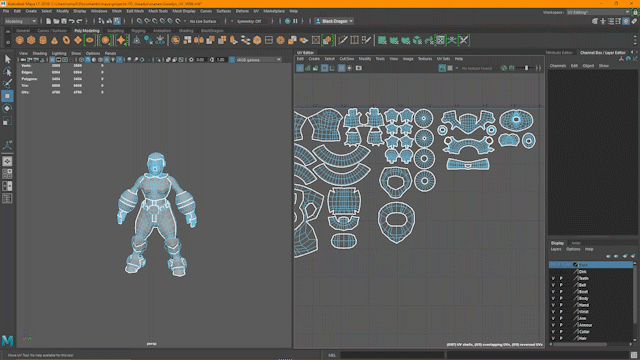Open the Workspace UV Editing dropdown
This screenshot has height=360, width=640.
tap(598, 13)
